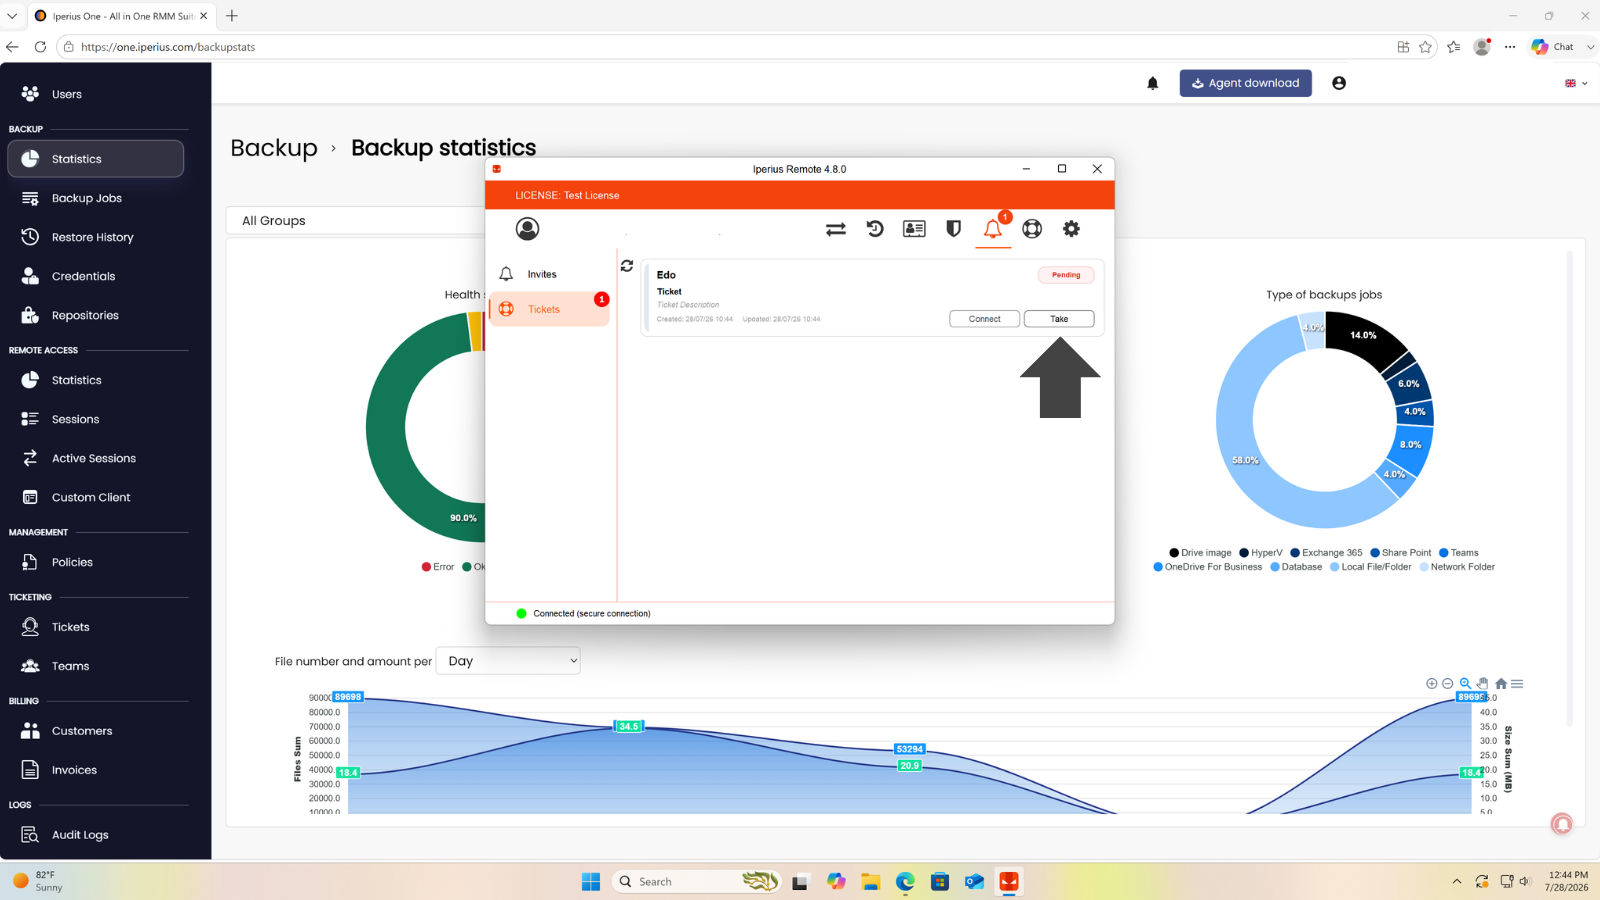Viewport: 1600px width, 900px height.
Task: Toggle the Network Folder legend entry
Action: click(1457, 567)
